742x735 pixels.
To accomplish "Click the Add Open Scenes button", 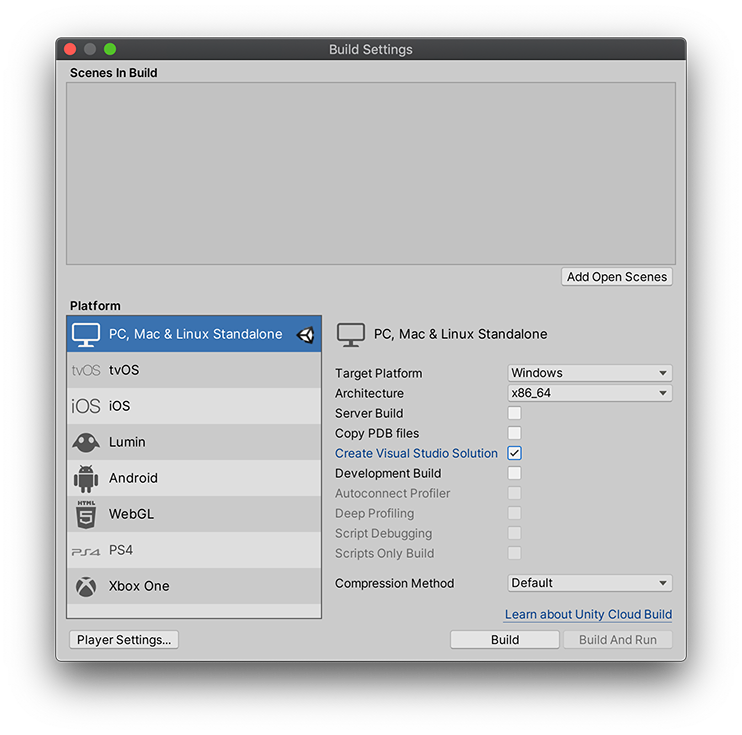I will [x=616, y=277].
